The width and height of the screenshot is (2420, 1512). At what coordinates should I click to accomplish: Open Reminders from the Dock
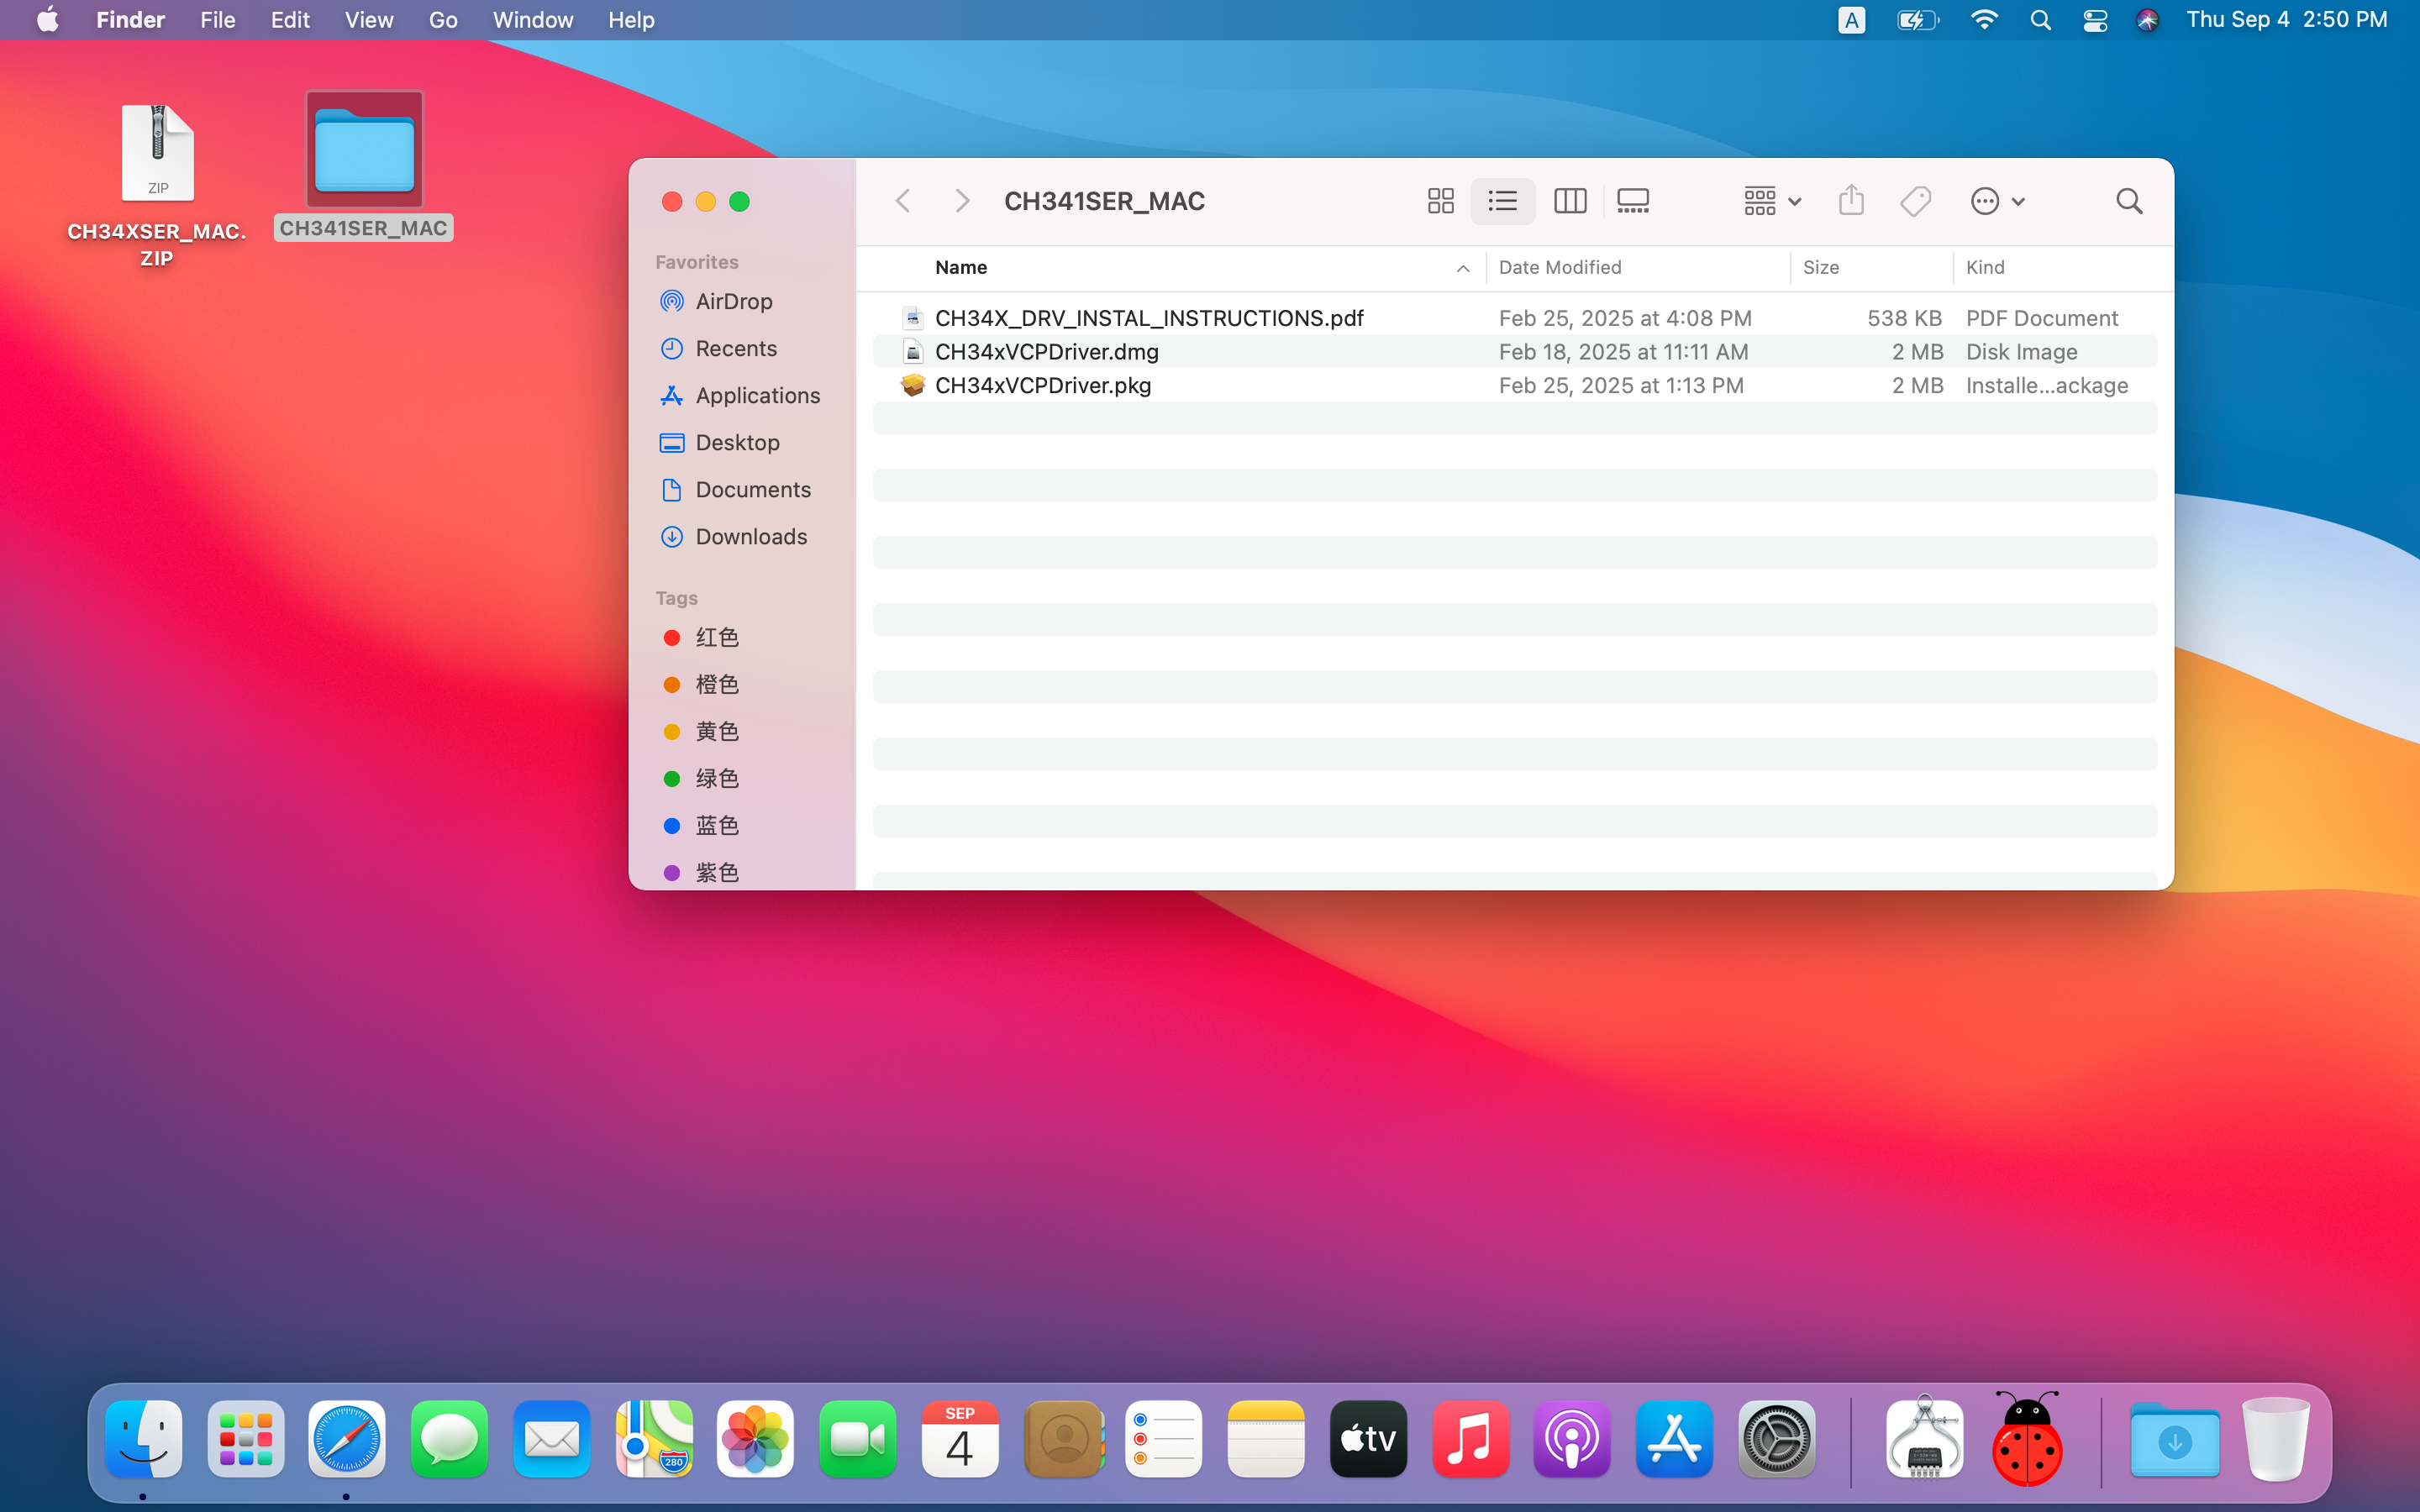(1164, 1439)
